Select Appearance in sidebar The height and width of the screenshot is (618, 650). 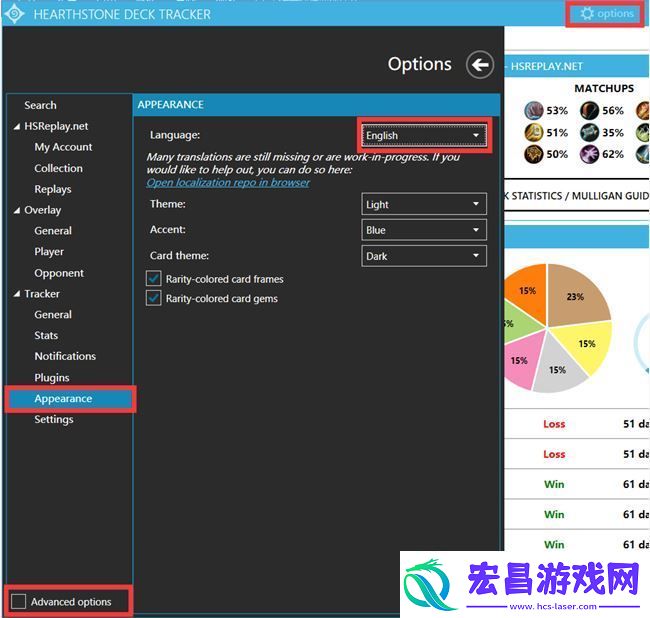tap(70, 399)
